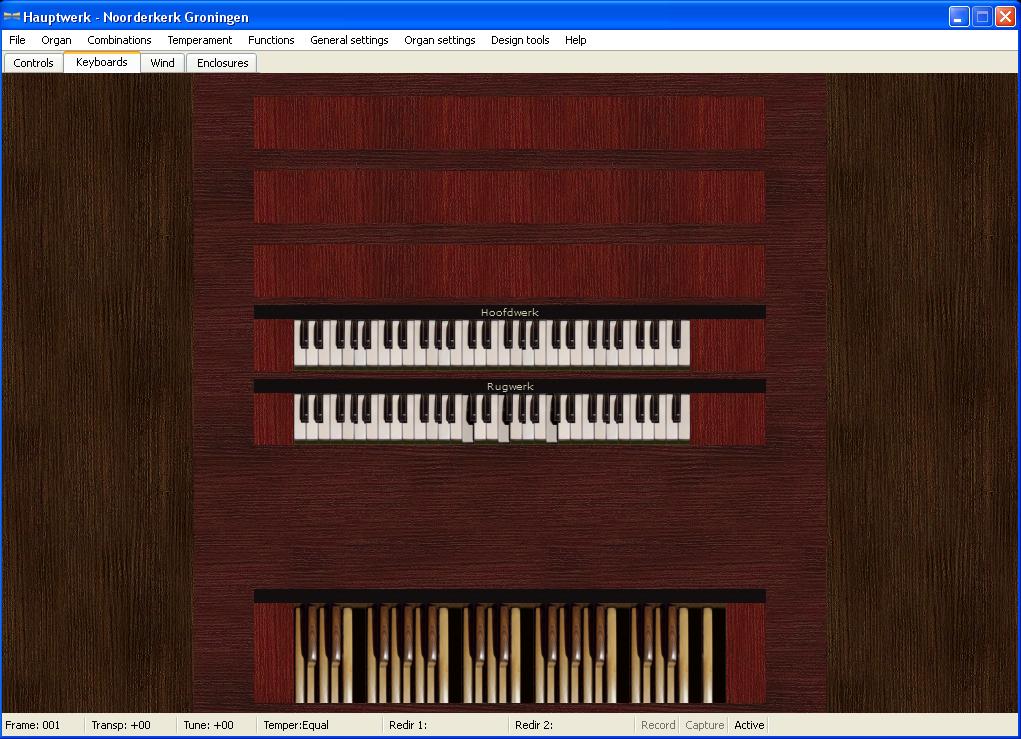The image size is (1021, 739).
Task: Open the Functions menu
Action: click(x=271, y=40)
